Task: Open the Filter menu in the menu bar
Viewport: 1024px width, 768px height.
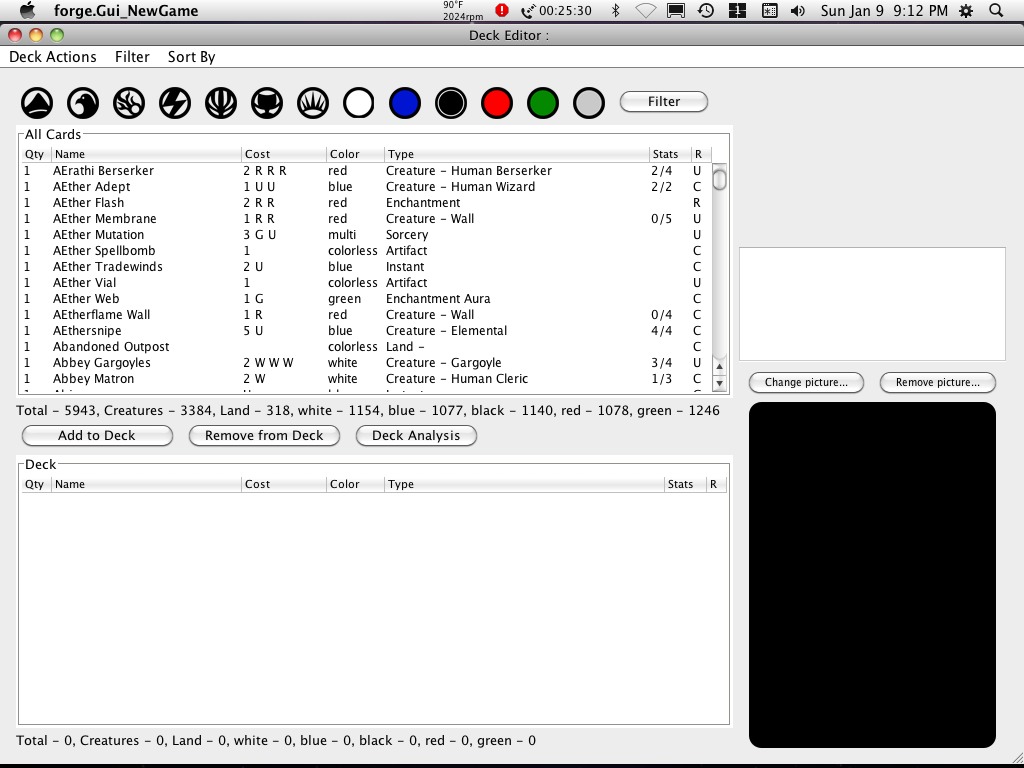Action: tap(132, 57)
